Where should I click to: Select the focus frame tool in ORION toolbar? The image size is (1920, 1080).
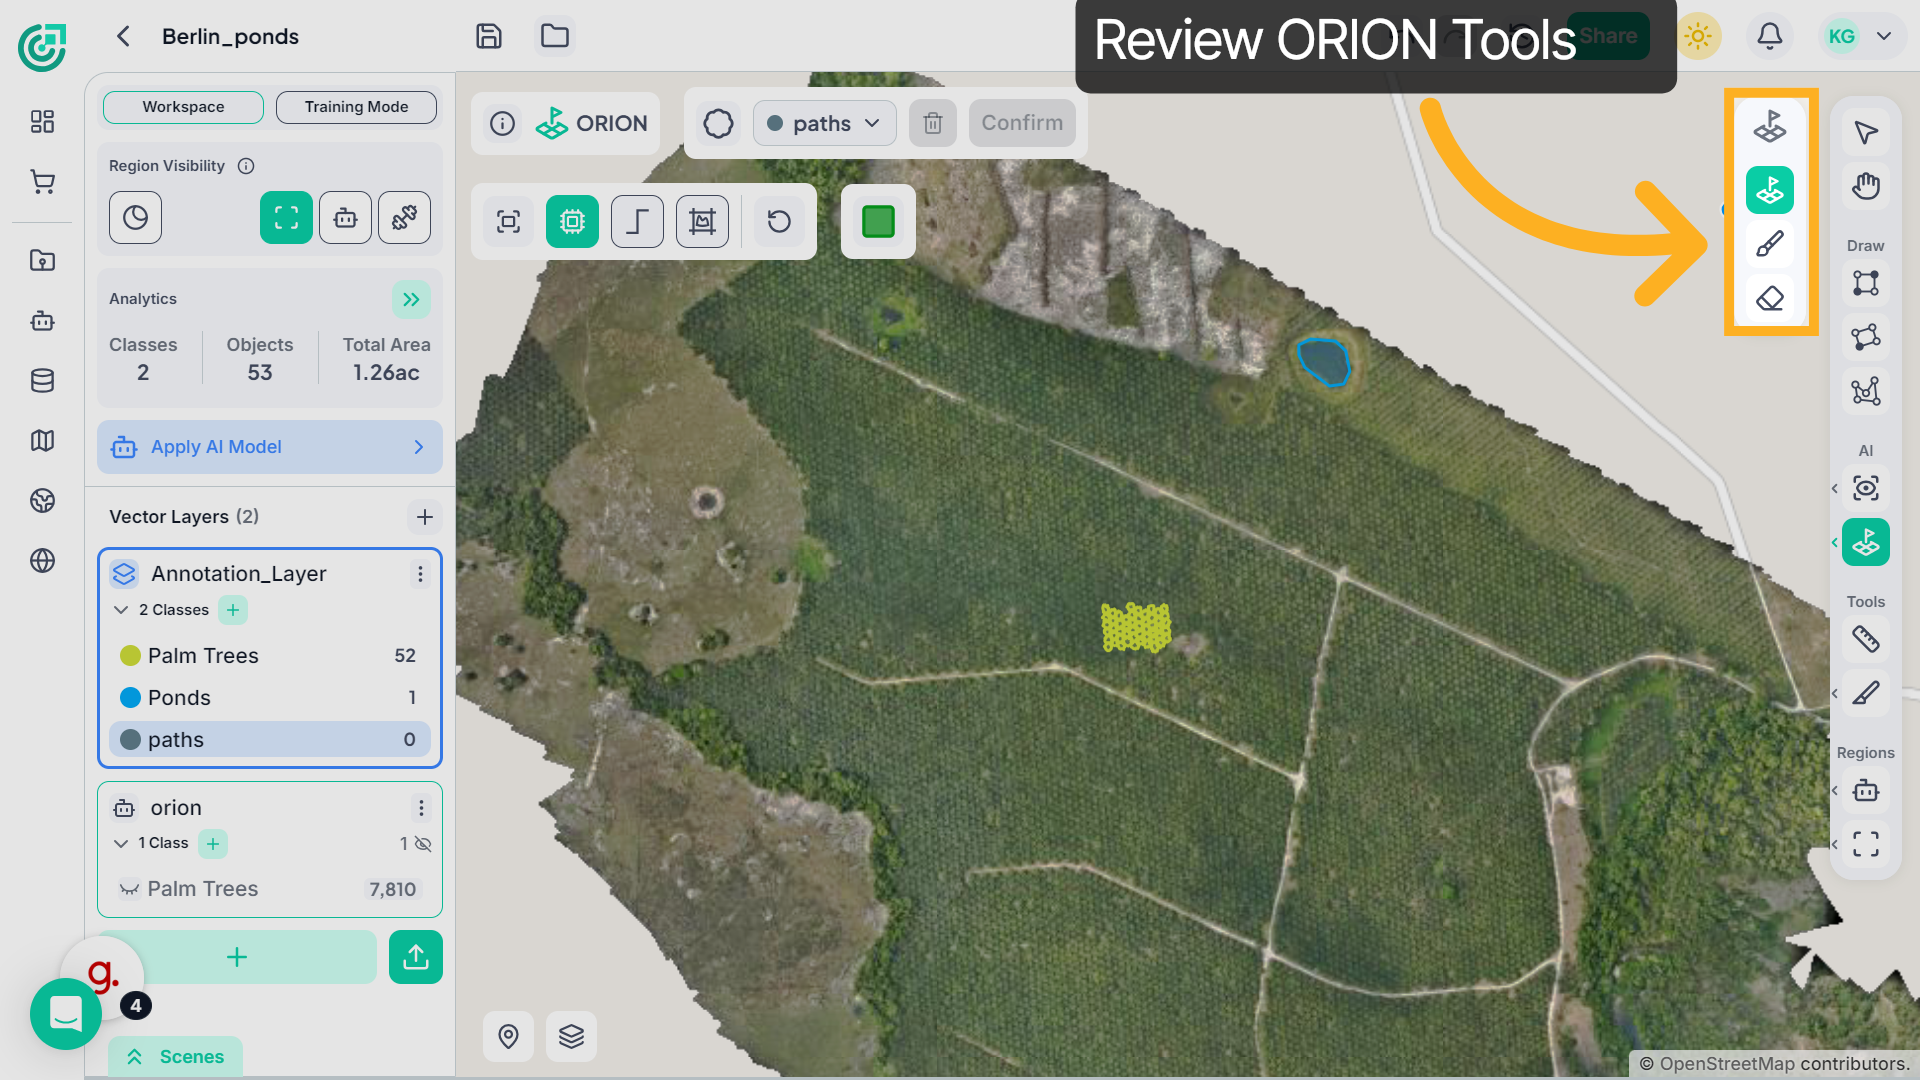(x=509, y=222)
